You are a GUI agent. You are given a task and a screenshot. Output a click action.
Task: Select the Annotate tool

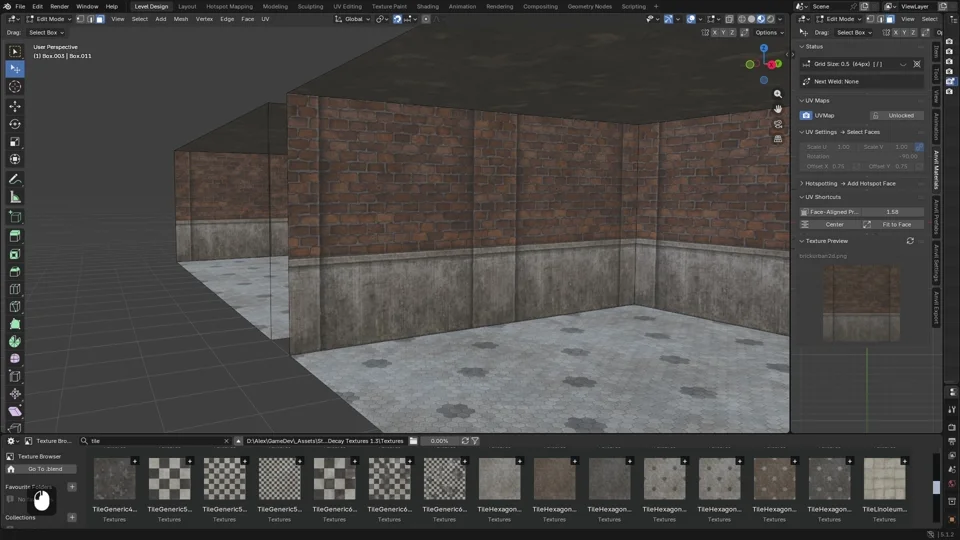15,179
